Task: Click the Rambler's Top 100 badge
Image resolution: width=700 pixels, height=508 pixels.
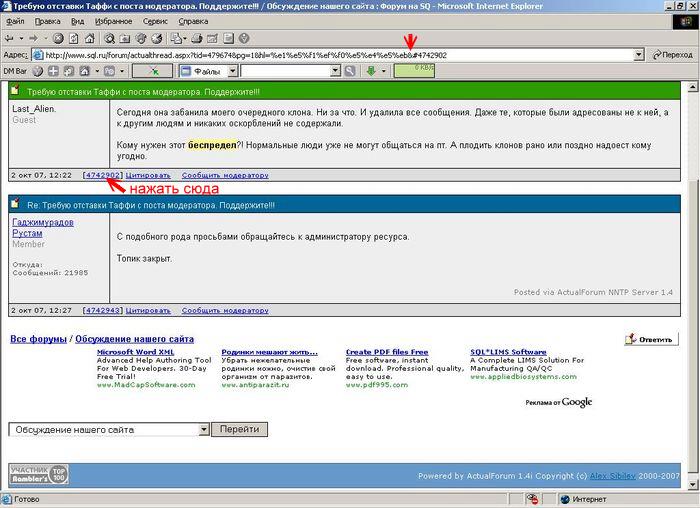Action: click(39, 475)
